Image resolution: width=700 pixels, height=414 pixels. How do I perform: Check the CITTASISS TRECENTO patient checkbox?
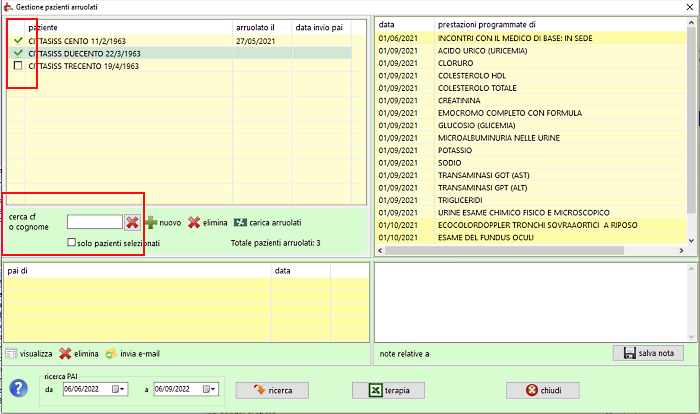(x=18, y=66)
